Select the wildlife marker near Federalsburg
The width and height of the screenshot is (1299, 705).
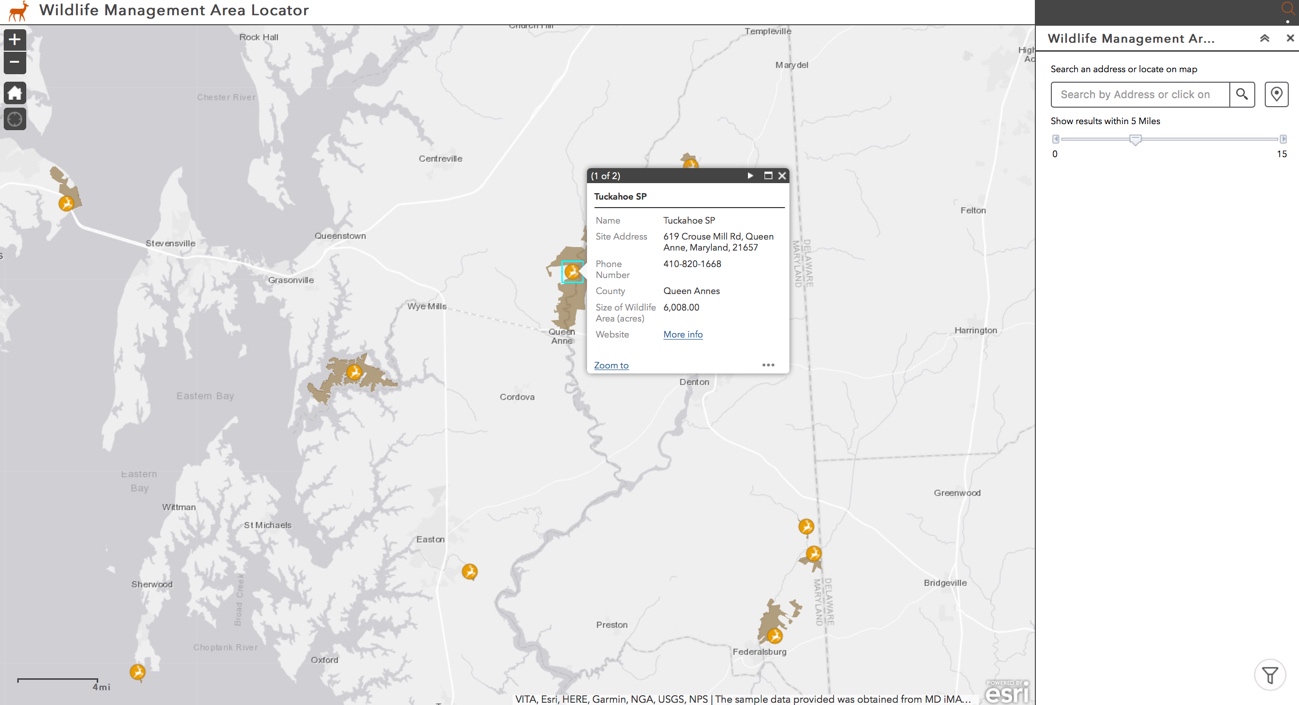pyautogui.click(x=774, y=635)
